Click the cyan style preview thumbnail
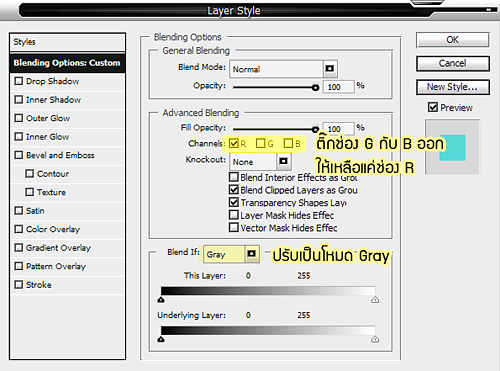 (x=452, y=148)
